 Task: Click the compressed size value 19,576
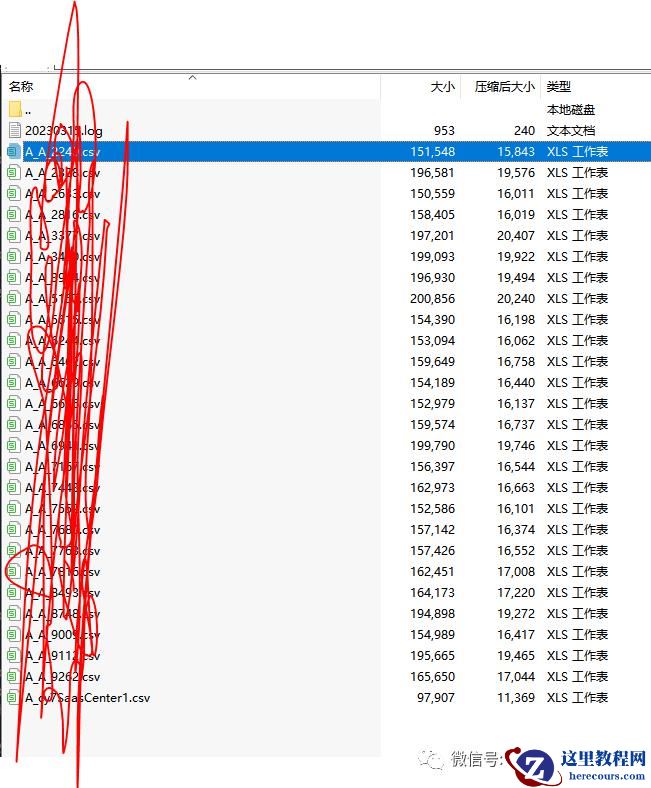pos(516,172)
